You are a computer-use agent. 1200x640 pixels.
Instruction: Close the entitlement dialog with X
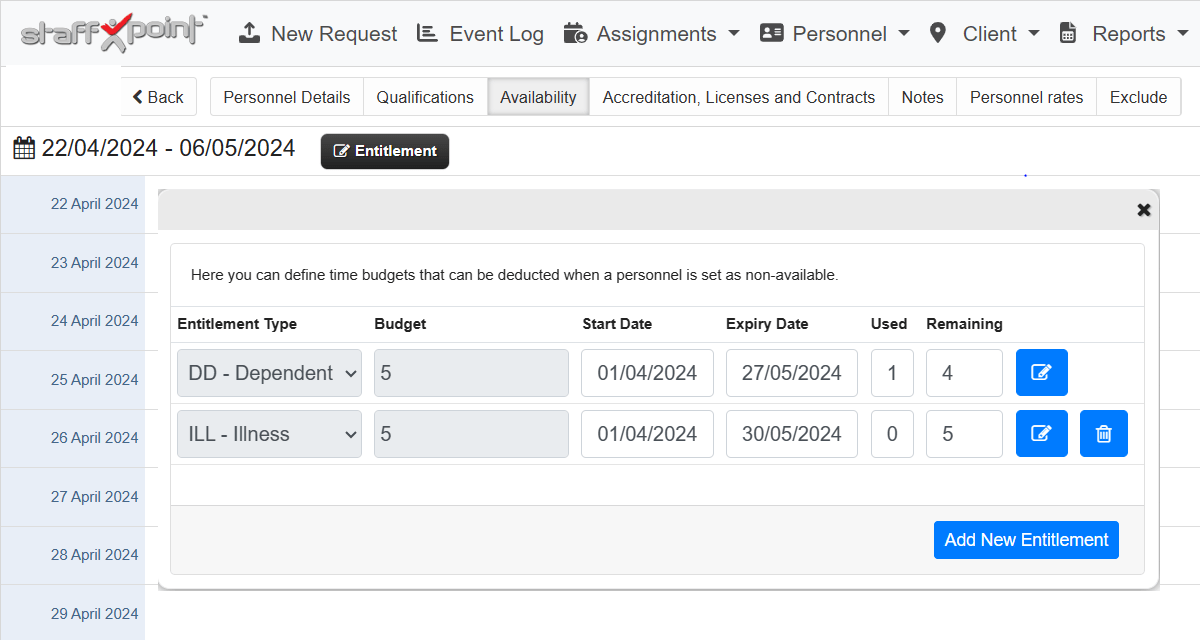pos(1143,210)
